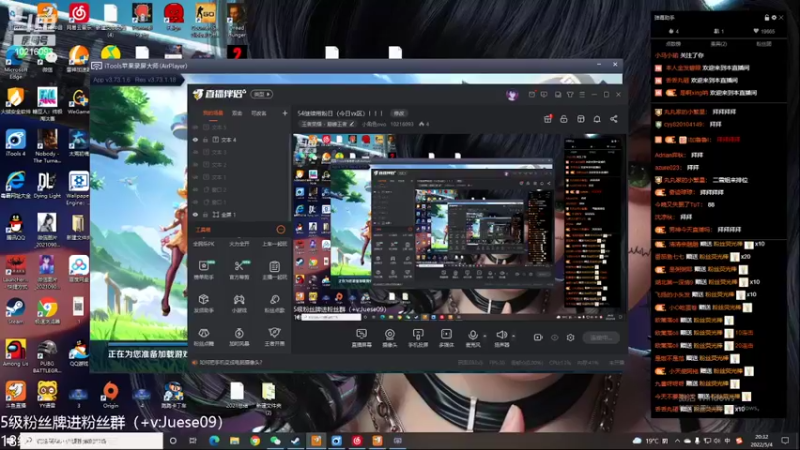Open the Windows notification center

pyautogui.click(x=785, y=440)
